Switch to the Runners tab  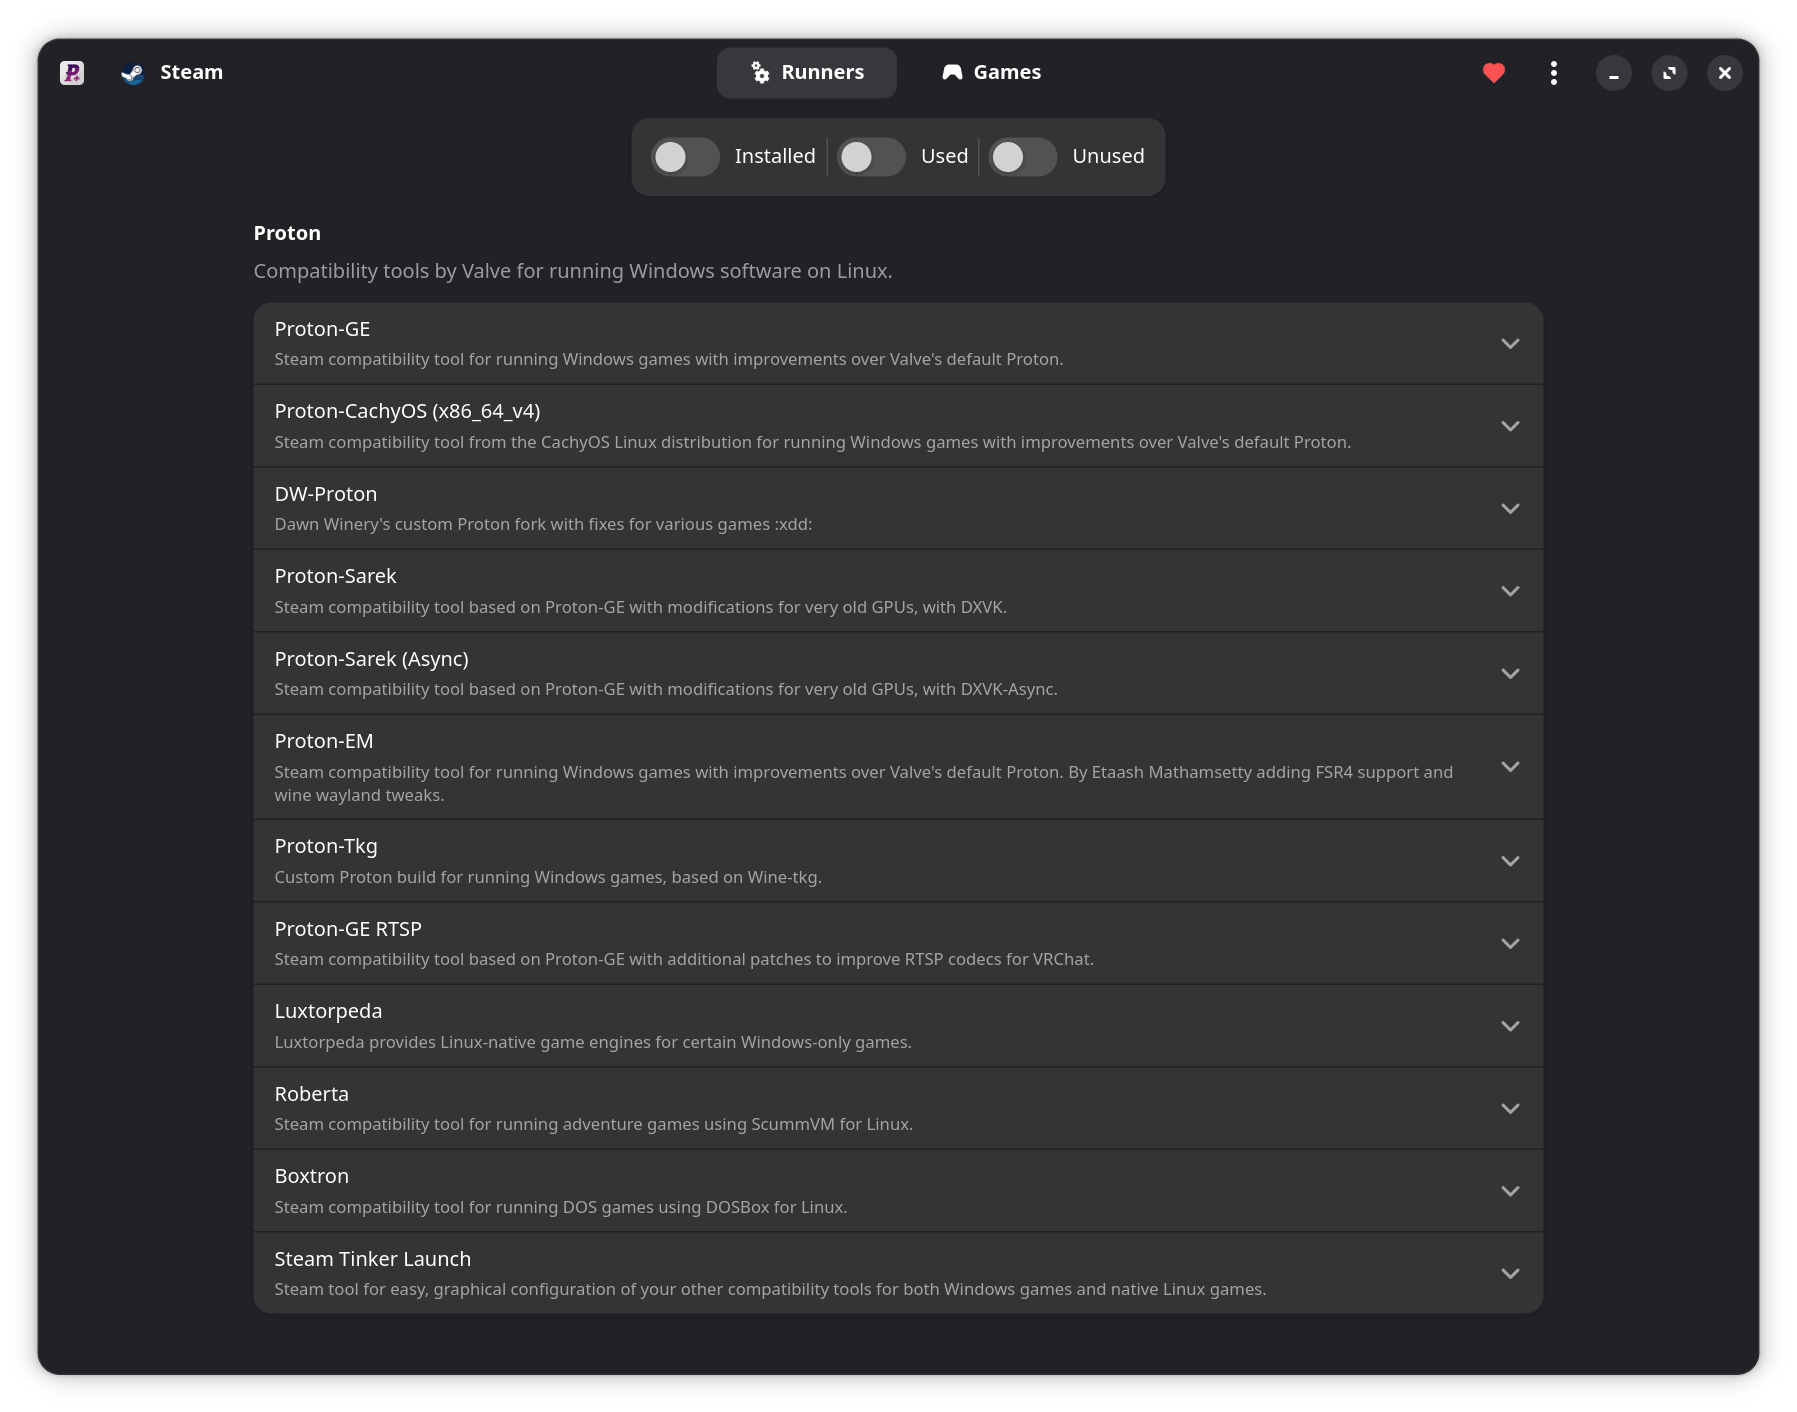807,73
